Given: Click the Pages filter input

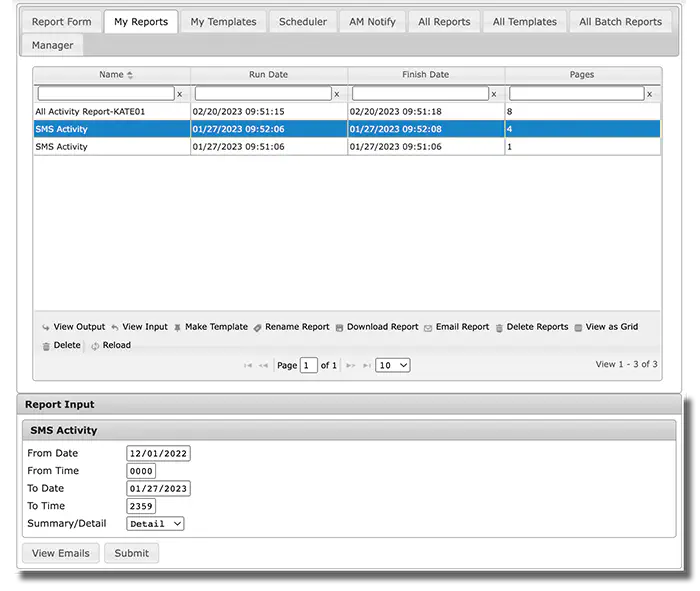Looking at the screenshot, I should (x=577, y=94).
